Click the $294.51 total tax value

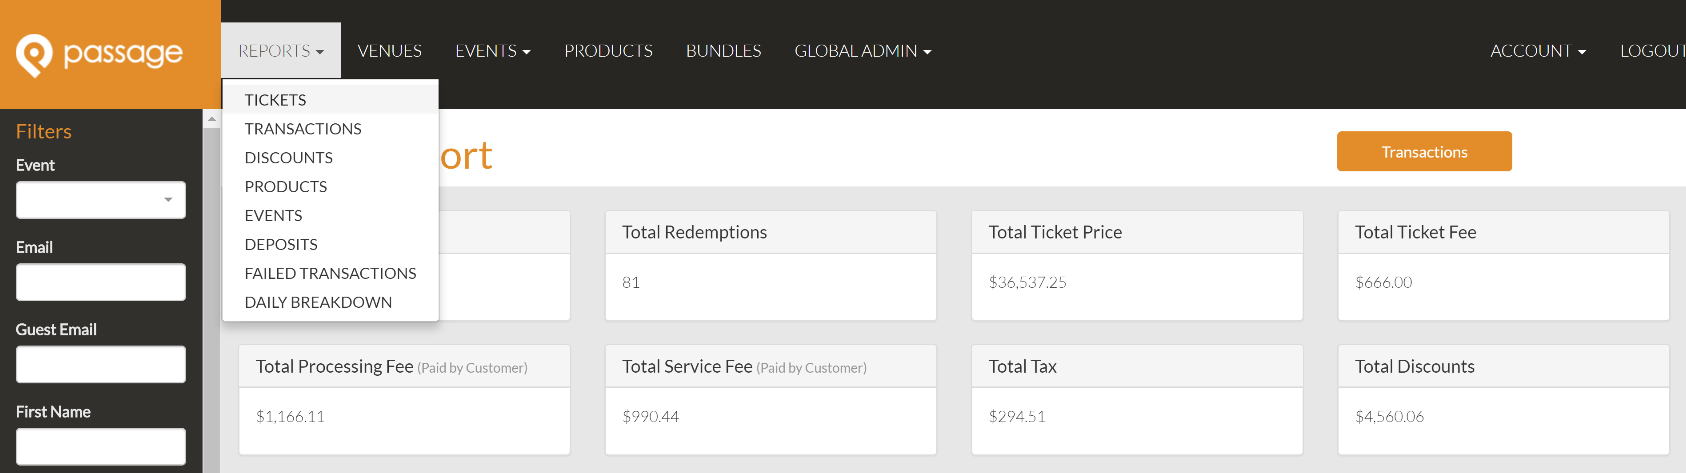click(x=1017, y=417)
